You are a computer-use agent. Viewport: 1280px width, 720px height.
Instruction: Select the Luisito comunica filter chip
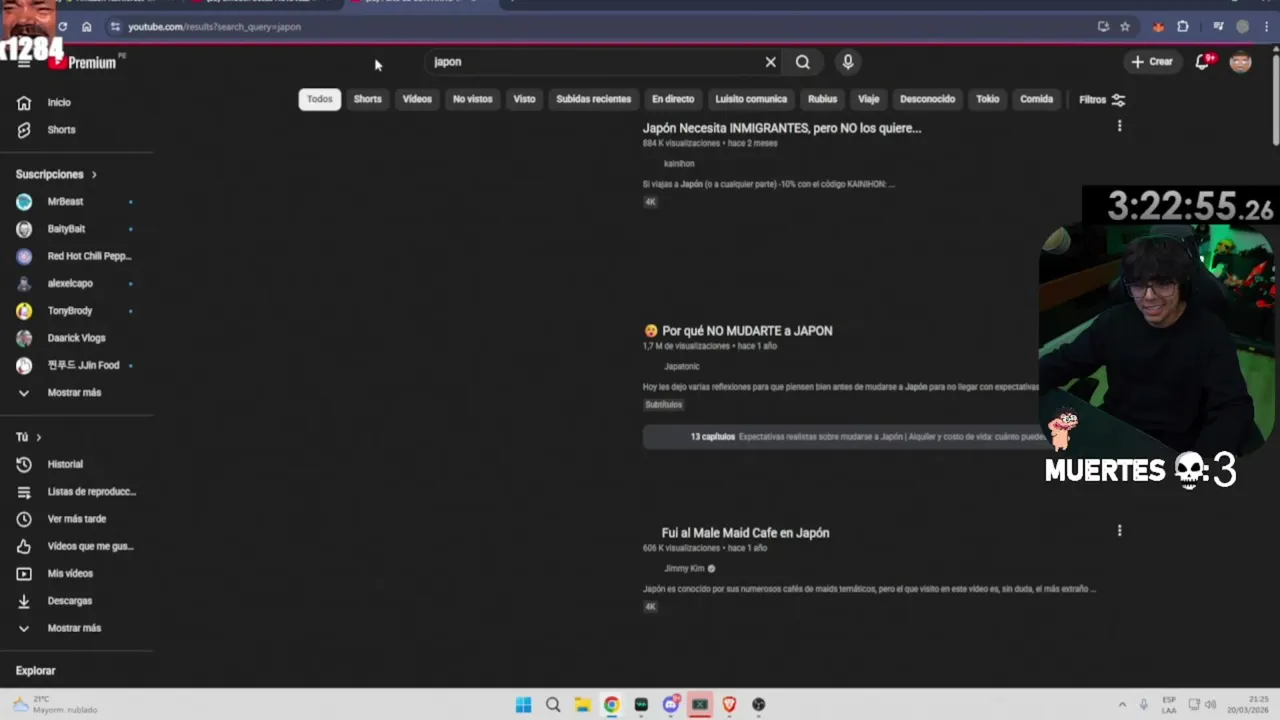tap(751, 99)
